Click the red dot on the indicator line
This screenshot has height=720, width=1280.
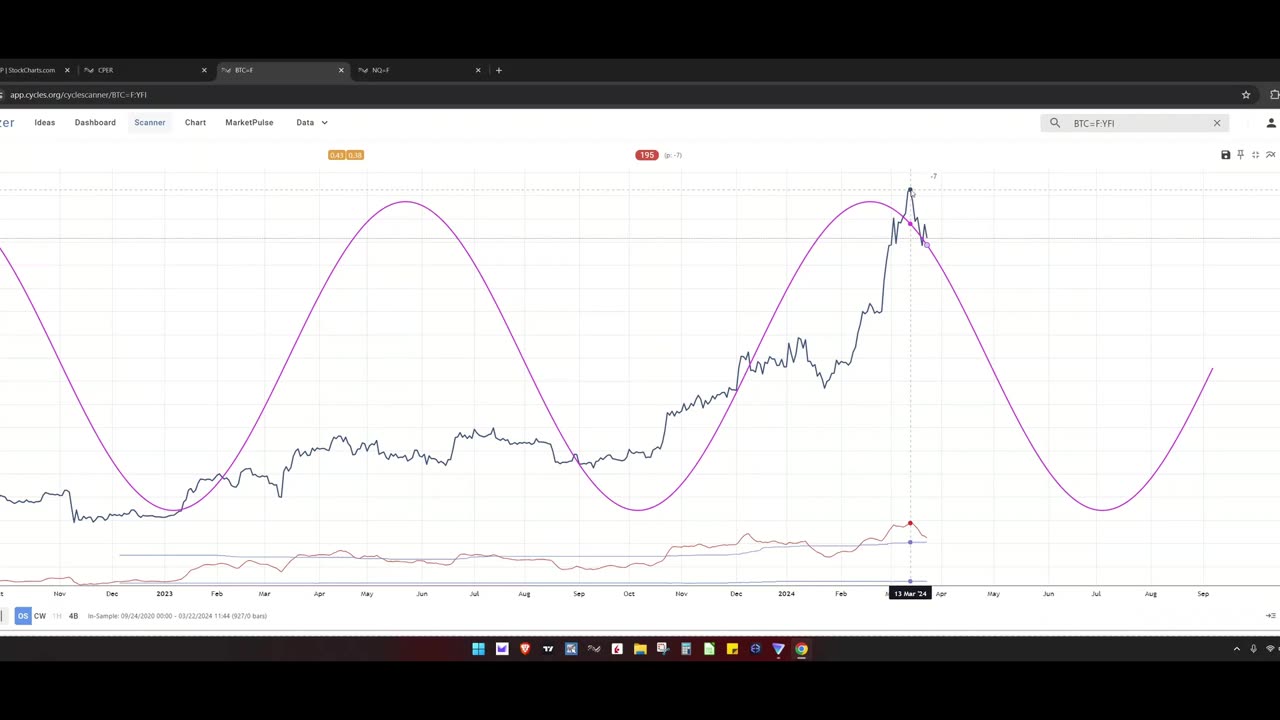910,523
